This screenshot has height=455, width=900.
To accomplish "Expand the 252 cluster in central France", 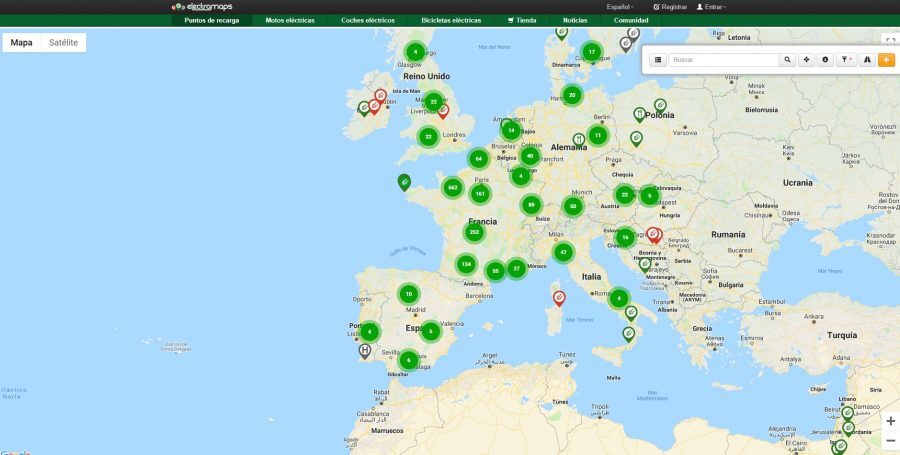I will [474, 232].
